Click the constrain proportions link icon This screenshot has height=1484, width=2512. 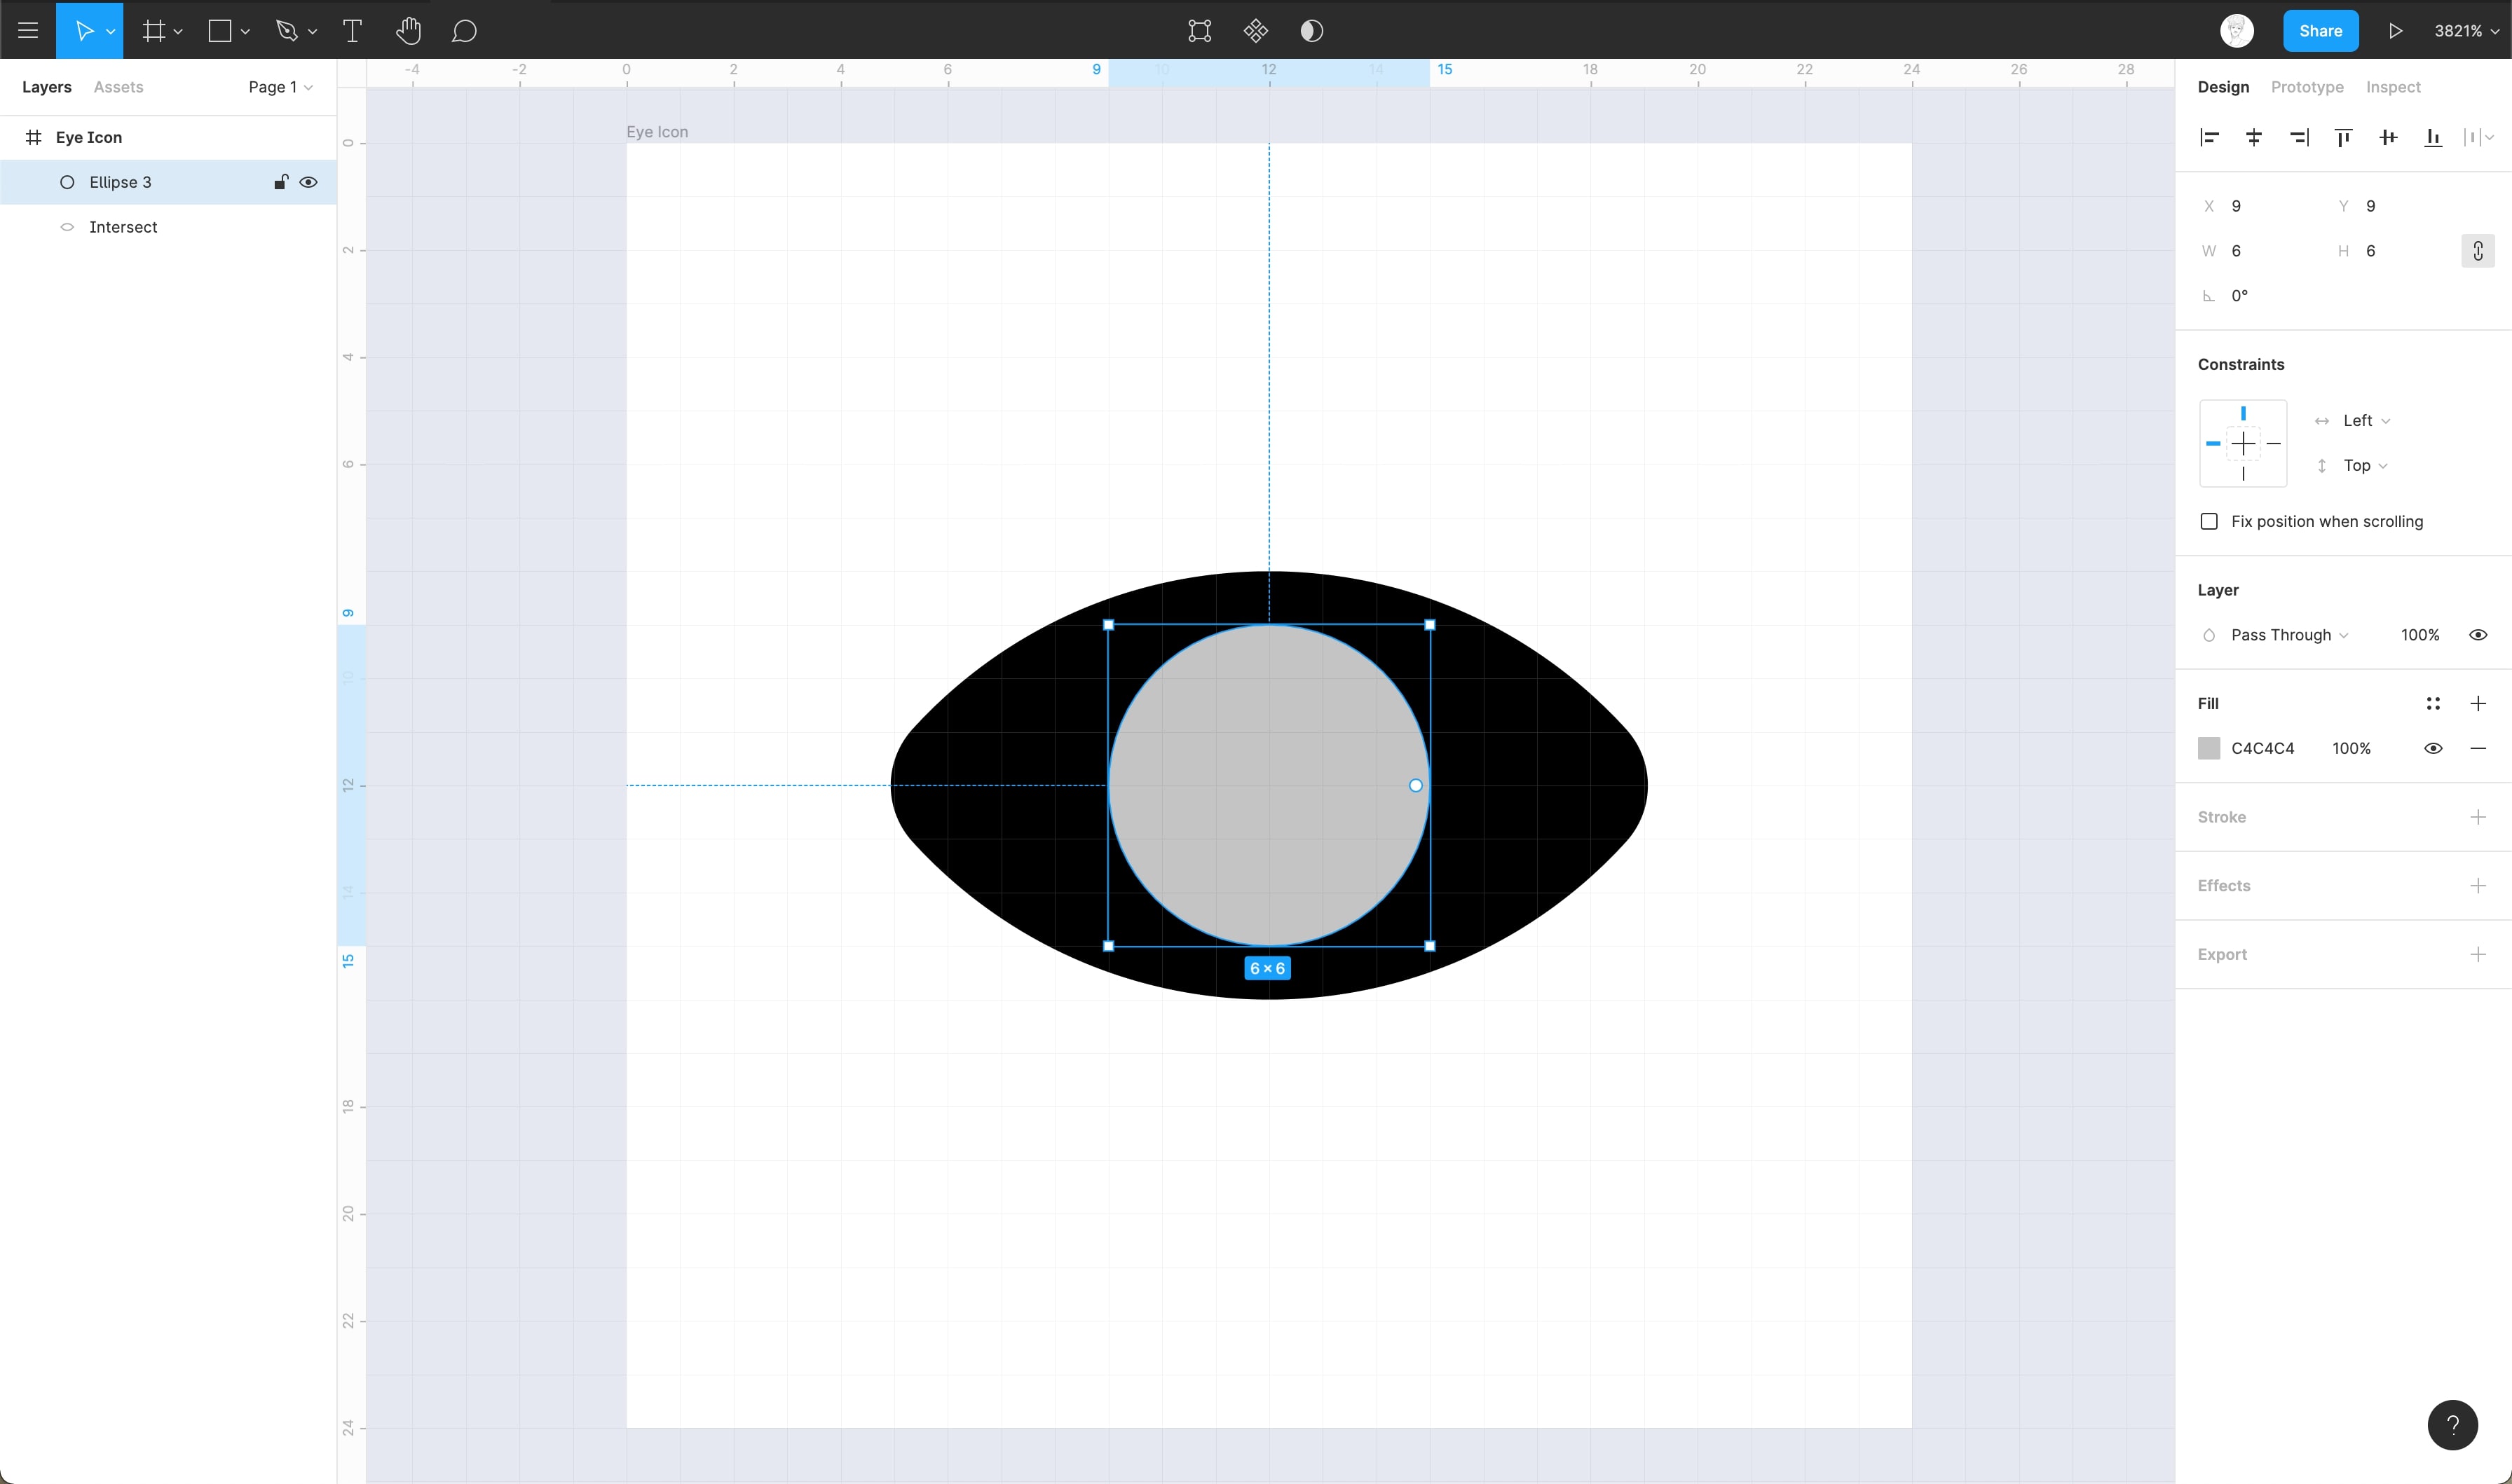pos(2477,251)
